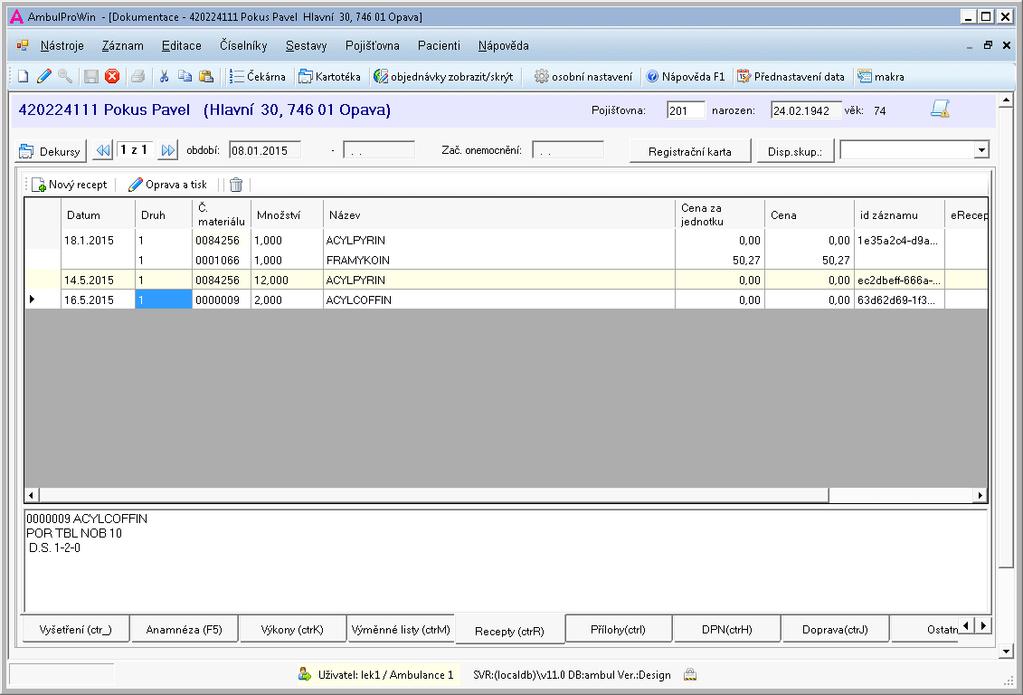Image resolution: width=1023 pixels, height=695 pixels.
Task: Click the Zač. onemocnění date field
Action: point(568,151)
